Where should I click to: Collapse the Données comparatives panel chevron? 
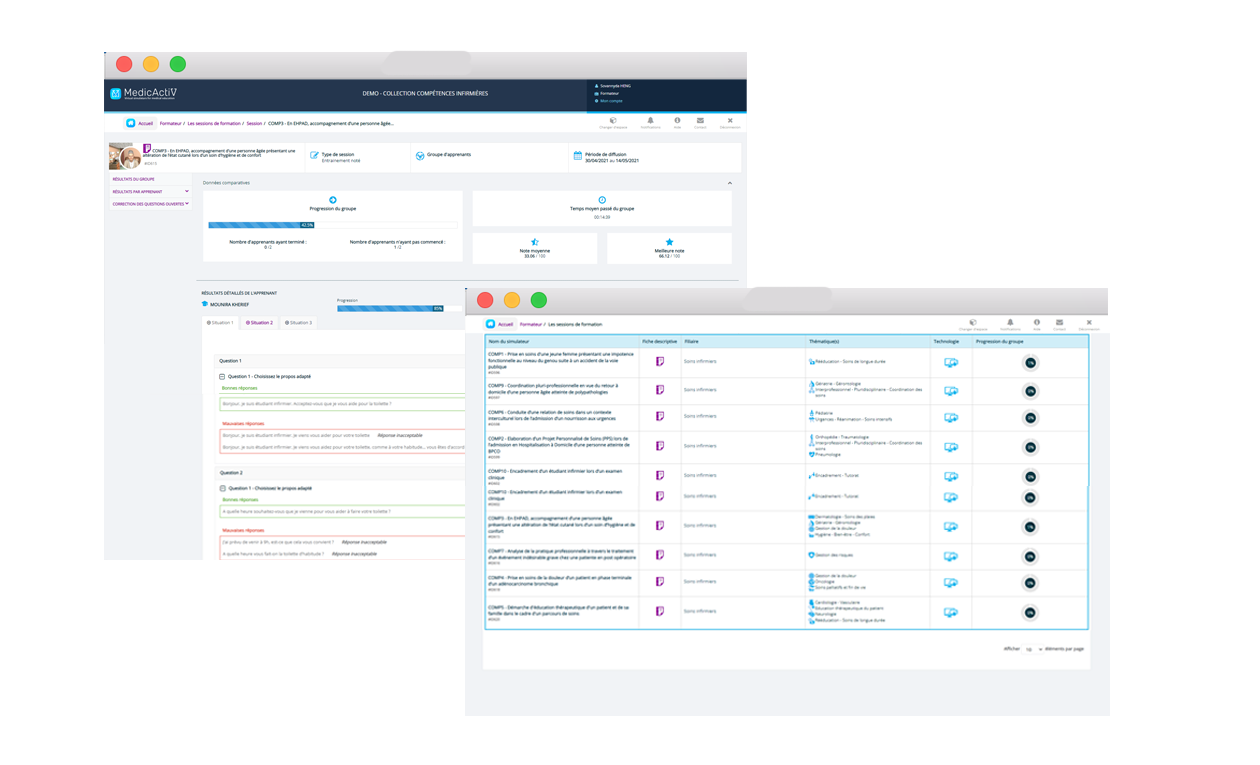729,183
